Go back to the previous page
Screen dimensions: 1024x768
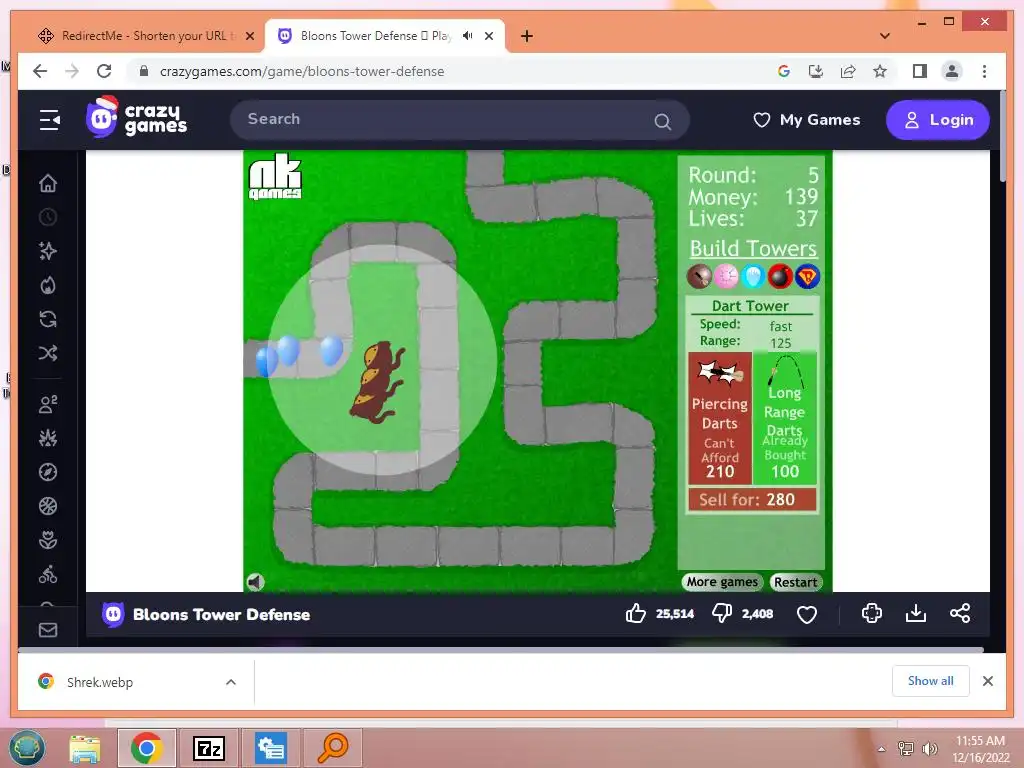40,71
